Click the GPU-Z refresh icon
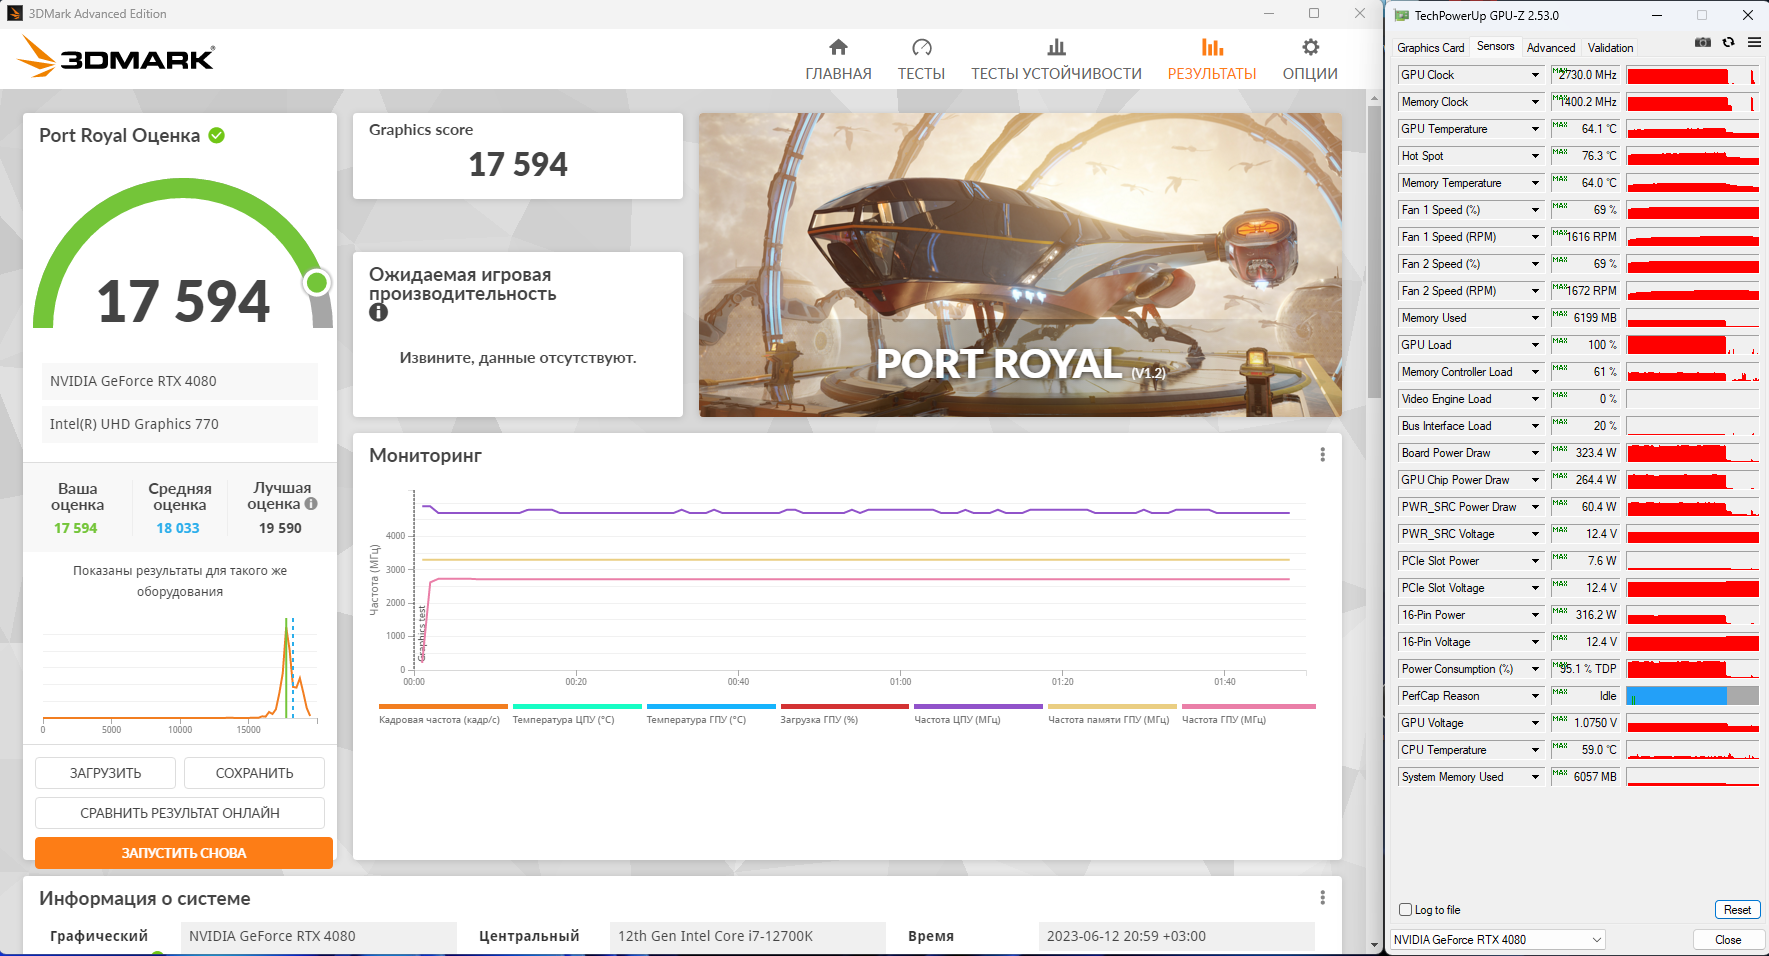Screen dimensions: 1769x956 click(1728, 42)
